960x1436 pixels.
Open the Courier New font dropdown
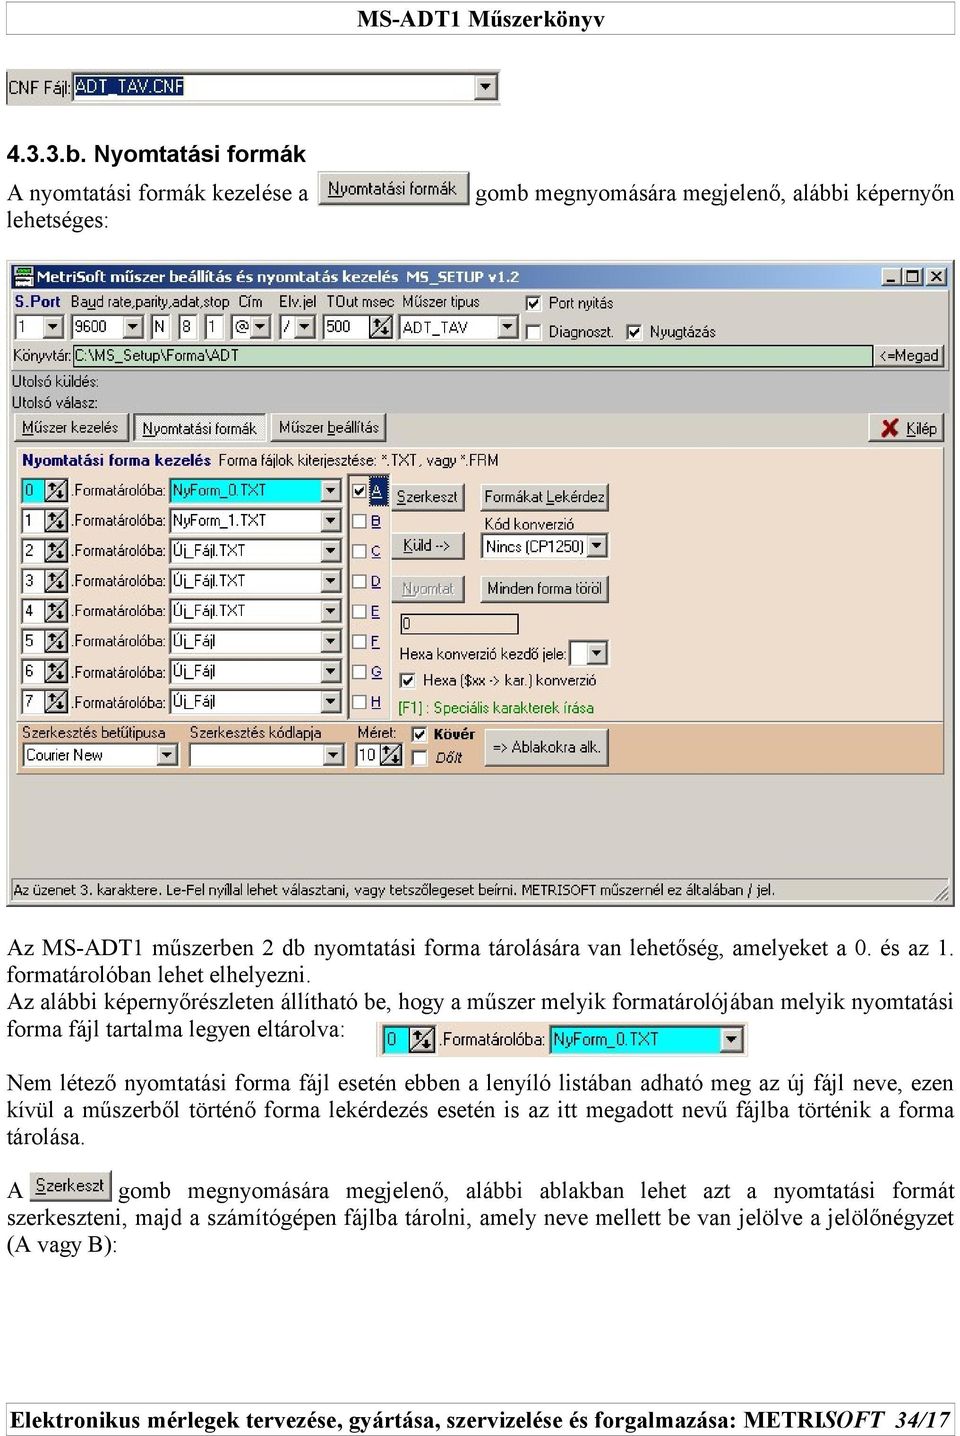(x=167, y=756)
